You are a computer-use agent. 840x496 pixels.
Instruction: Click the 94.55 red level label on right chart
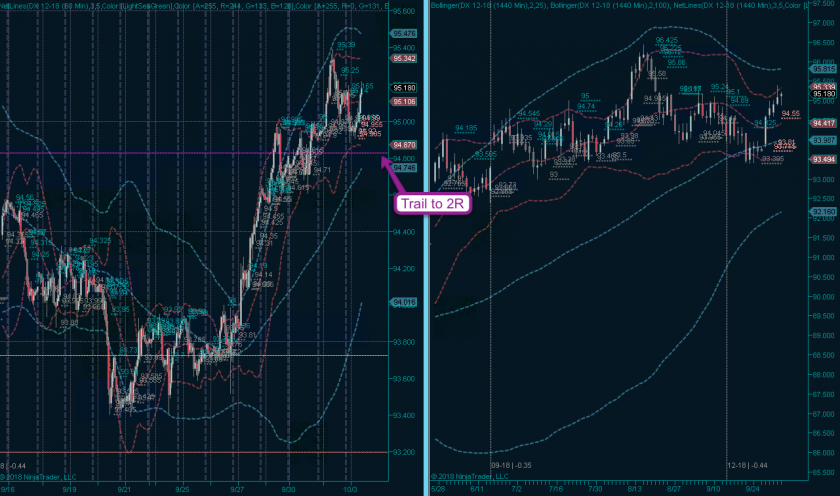point(791,114)
